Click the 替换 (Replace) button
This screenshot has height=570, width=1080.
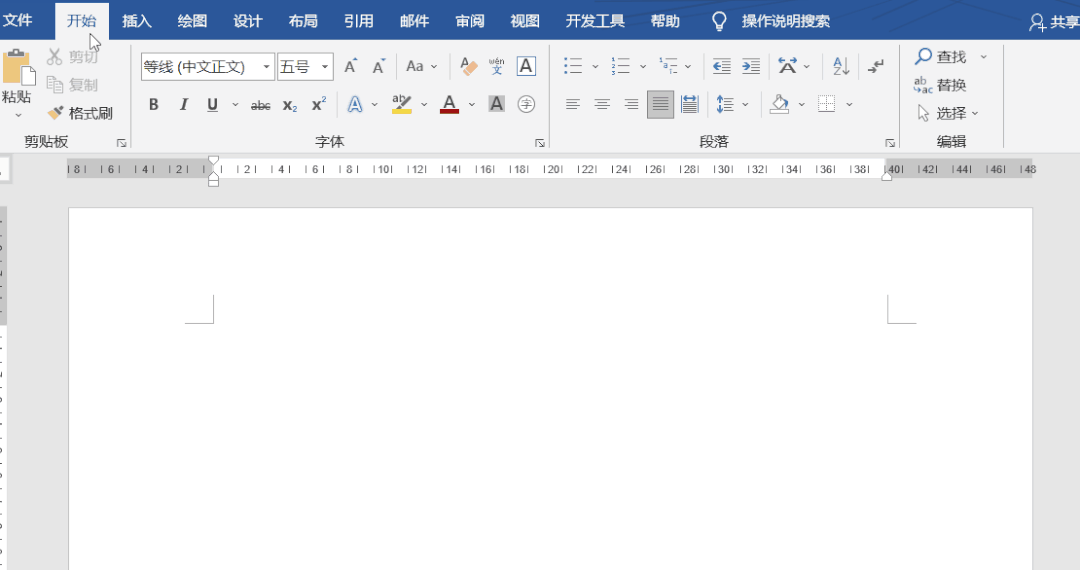pyautogui.click(x=941, y=85)
